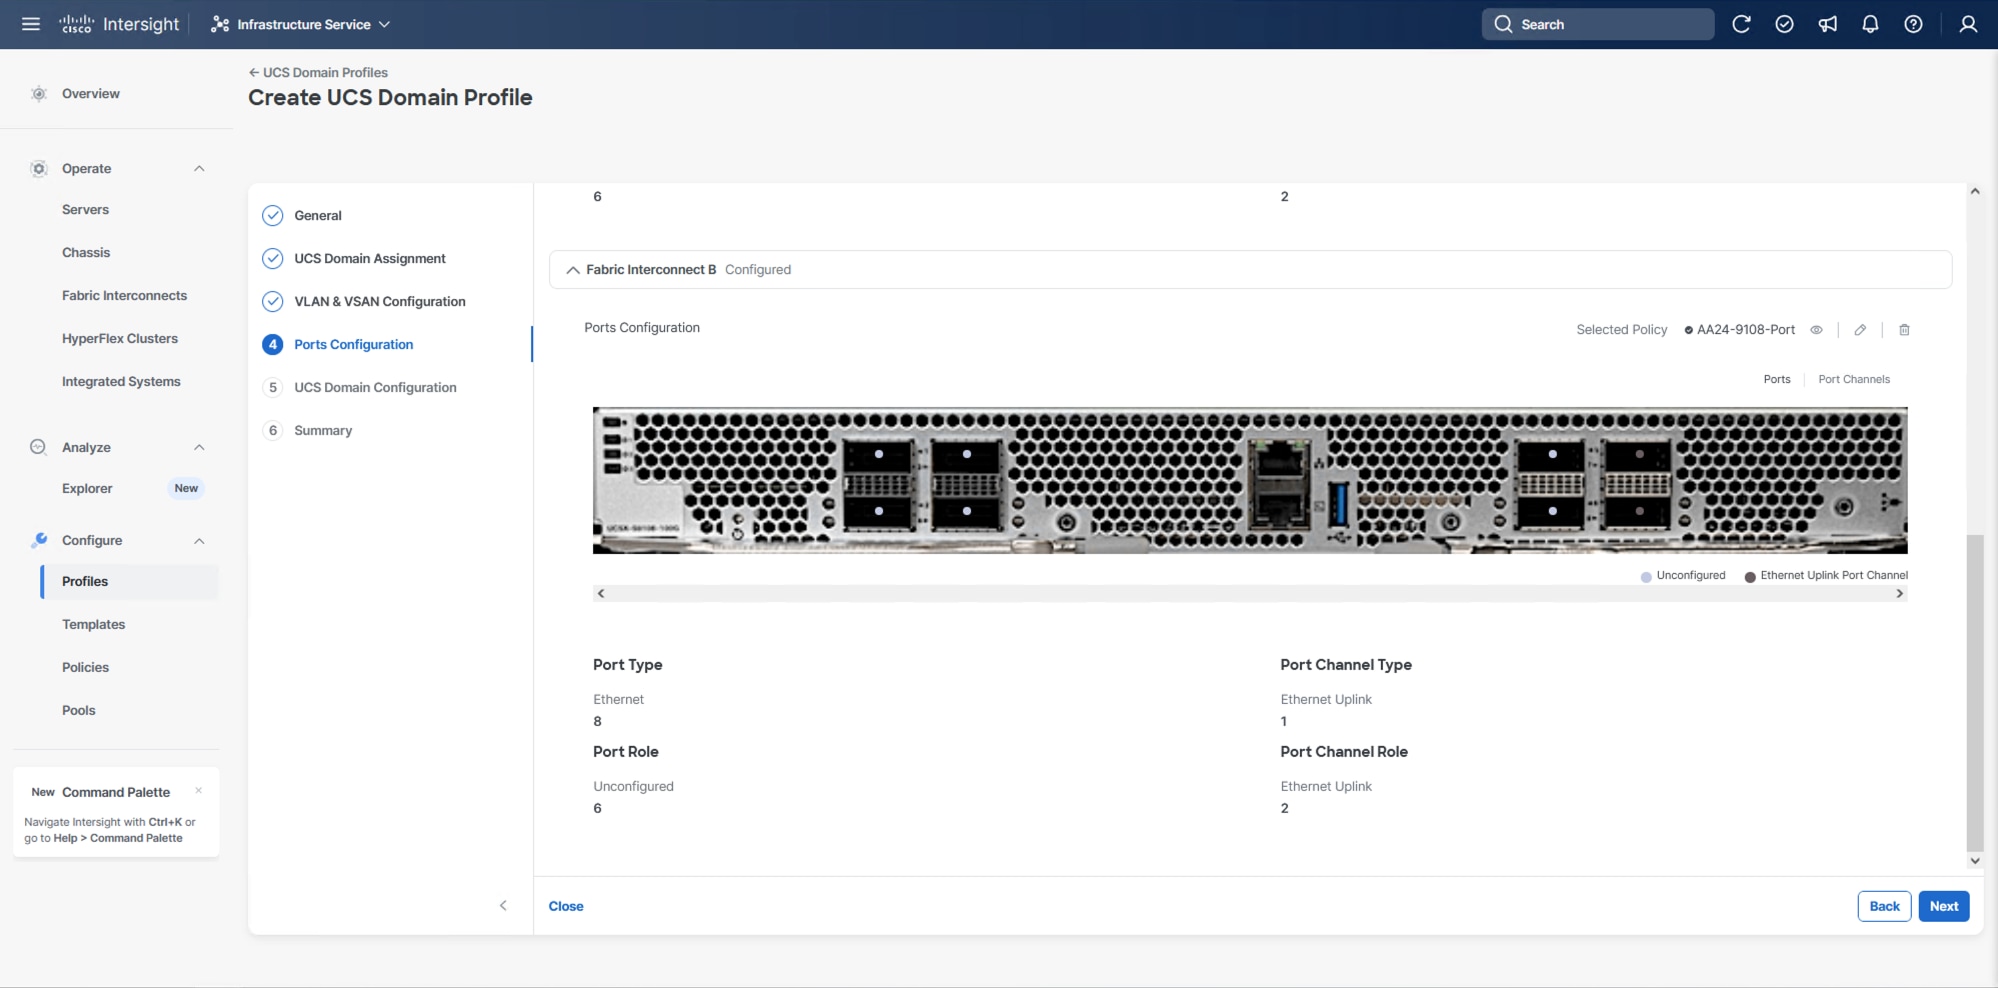Click the Back button
Image resolution: width=1998 pixels, height=988 pixels.
tap(1884, 906)
